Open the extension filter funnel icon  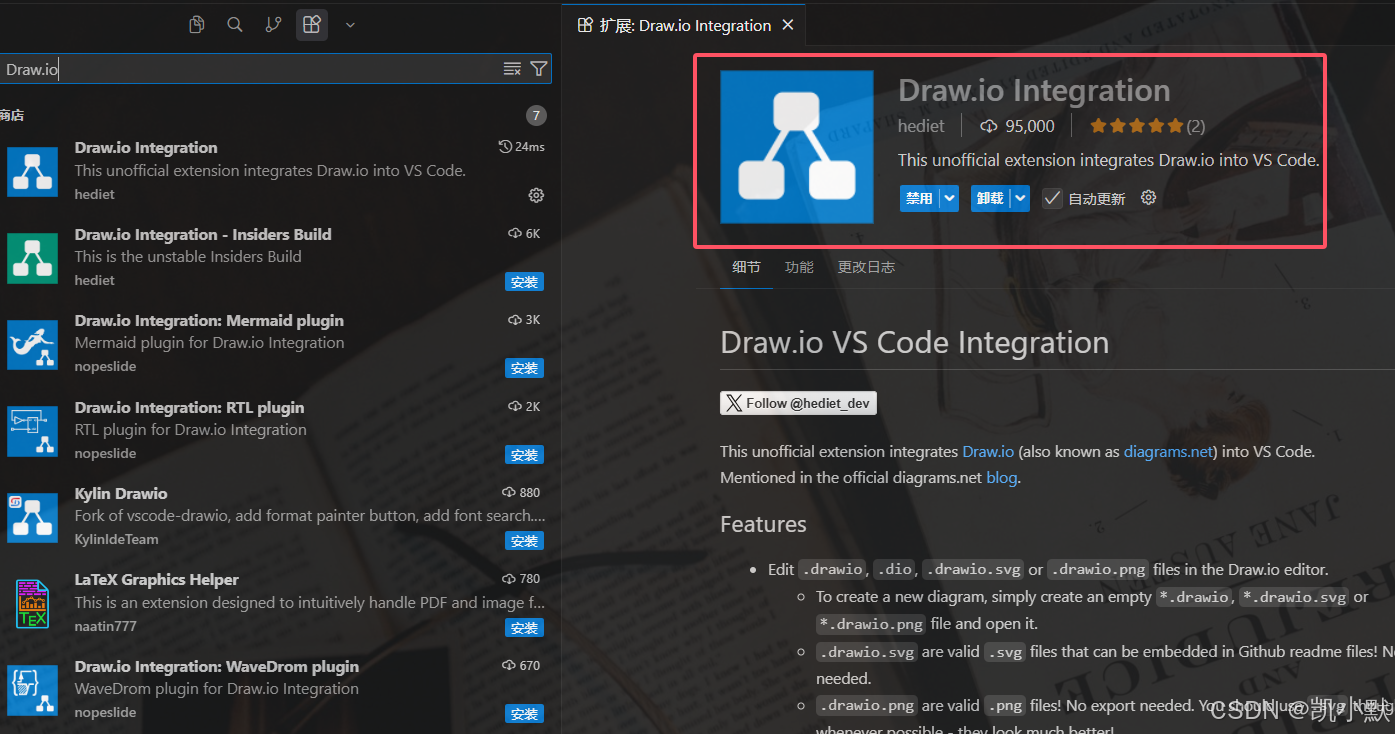(539, 69)
